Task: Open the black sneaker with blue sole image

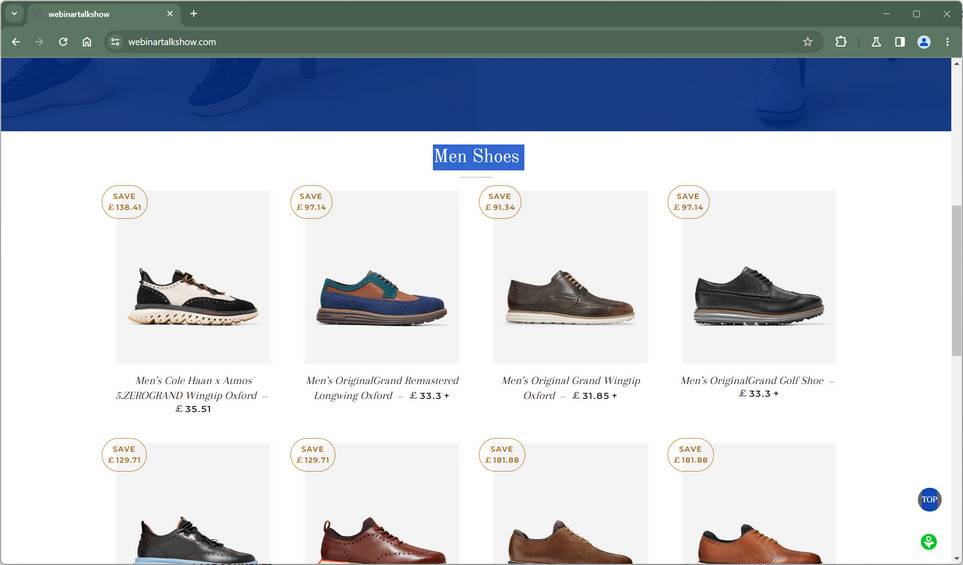Action: pos(193,504)
